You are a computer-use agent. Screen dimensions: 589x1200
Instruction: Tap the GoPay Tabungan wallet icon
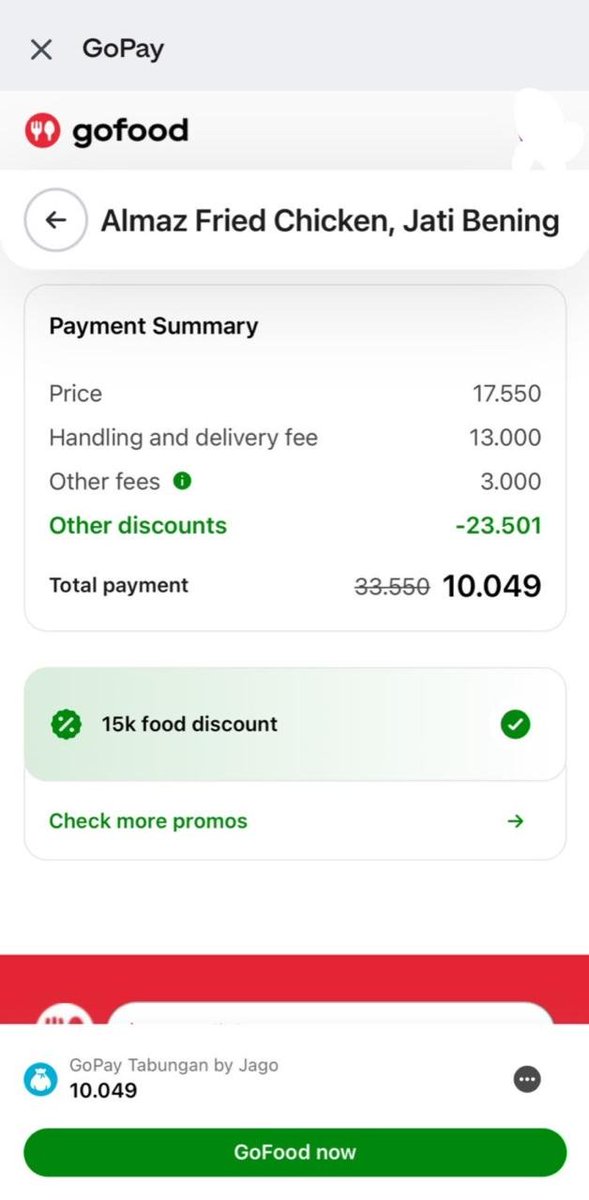[41, 1079]
